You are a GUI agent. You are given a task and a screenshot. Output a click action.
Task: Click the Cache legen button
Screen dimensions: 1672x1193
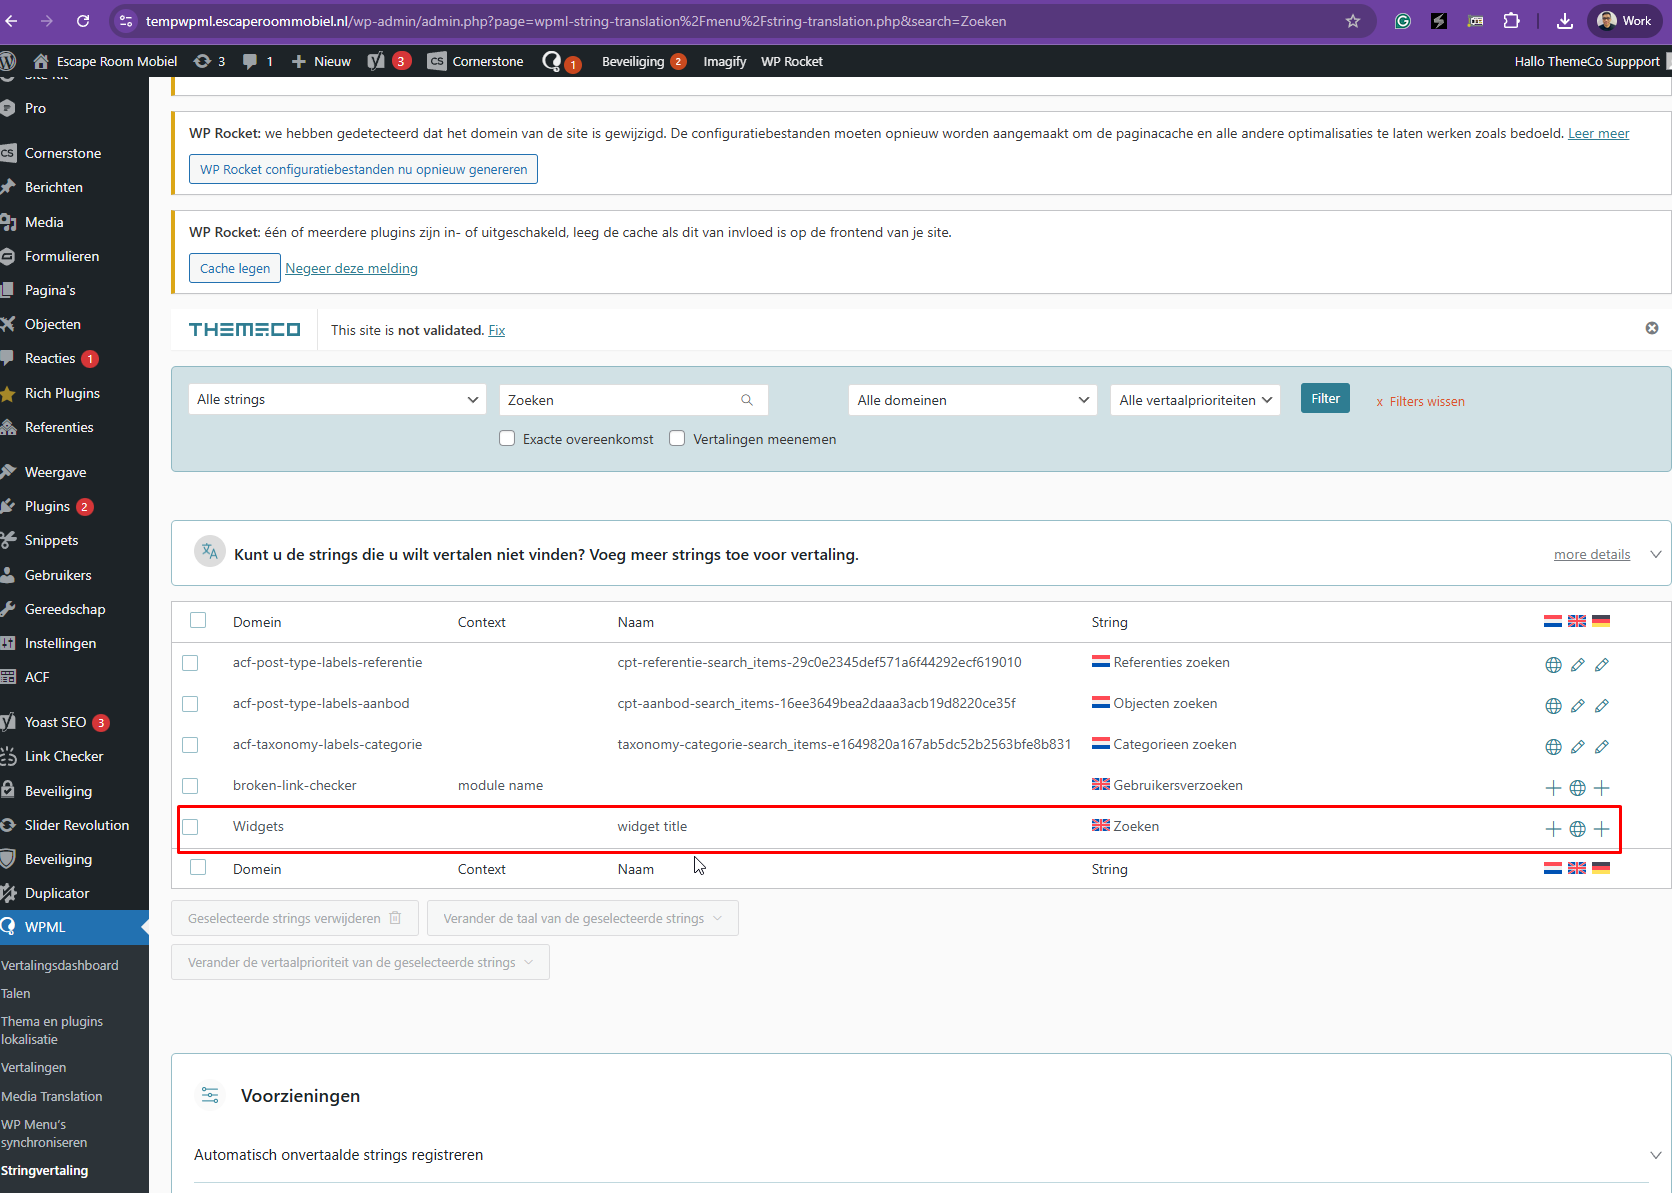[235, 268]
